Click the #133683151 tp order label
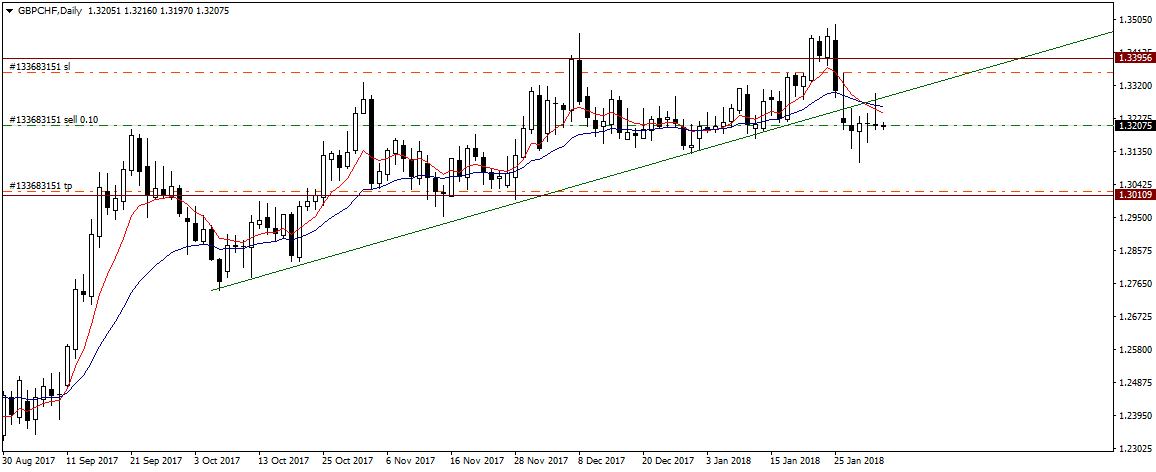This screenshot has width=1156, height=472. pyautogui.click(x=40, y=186)
